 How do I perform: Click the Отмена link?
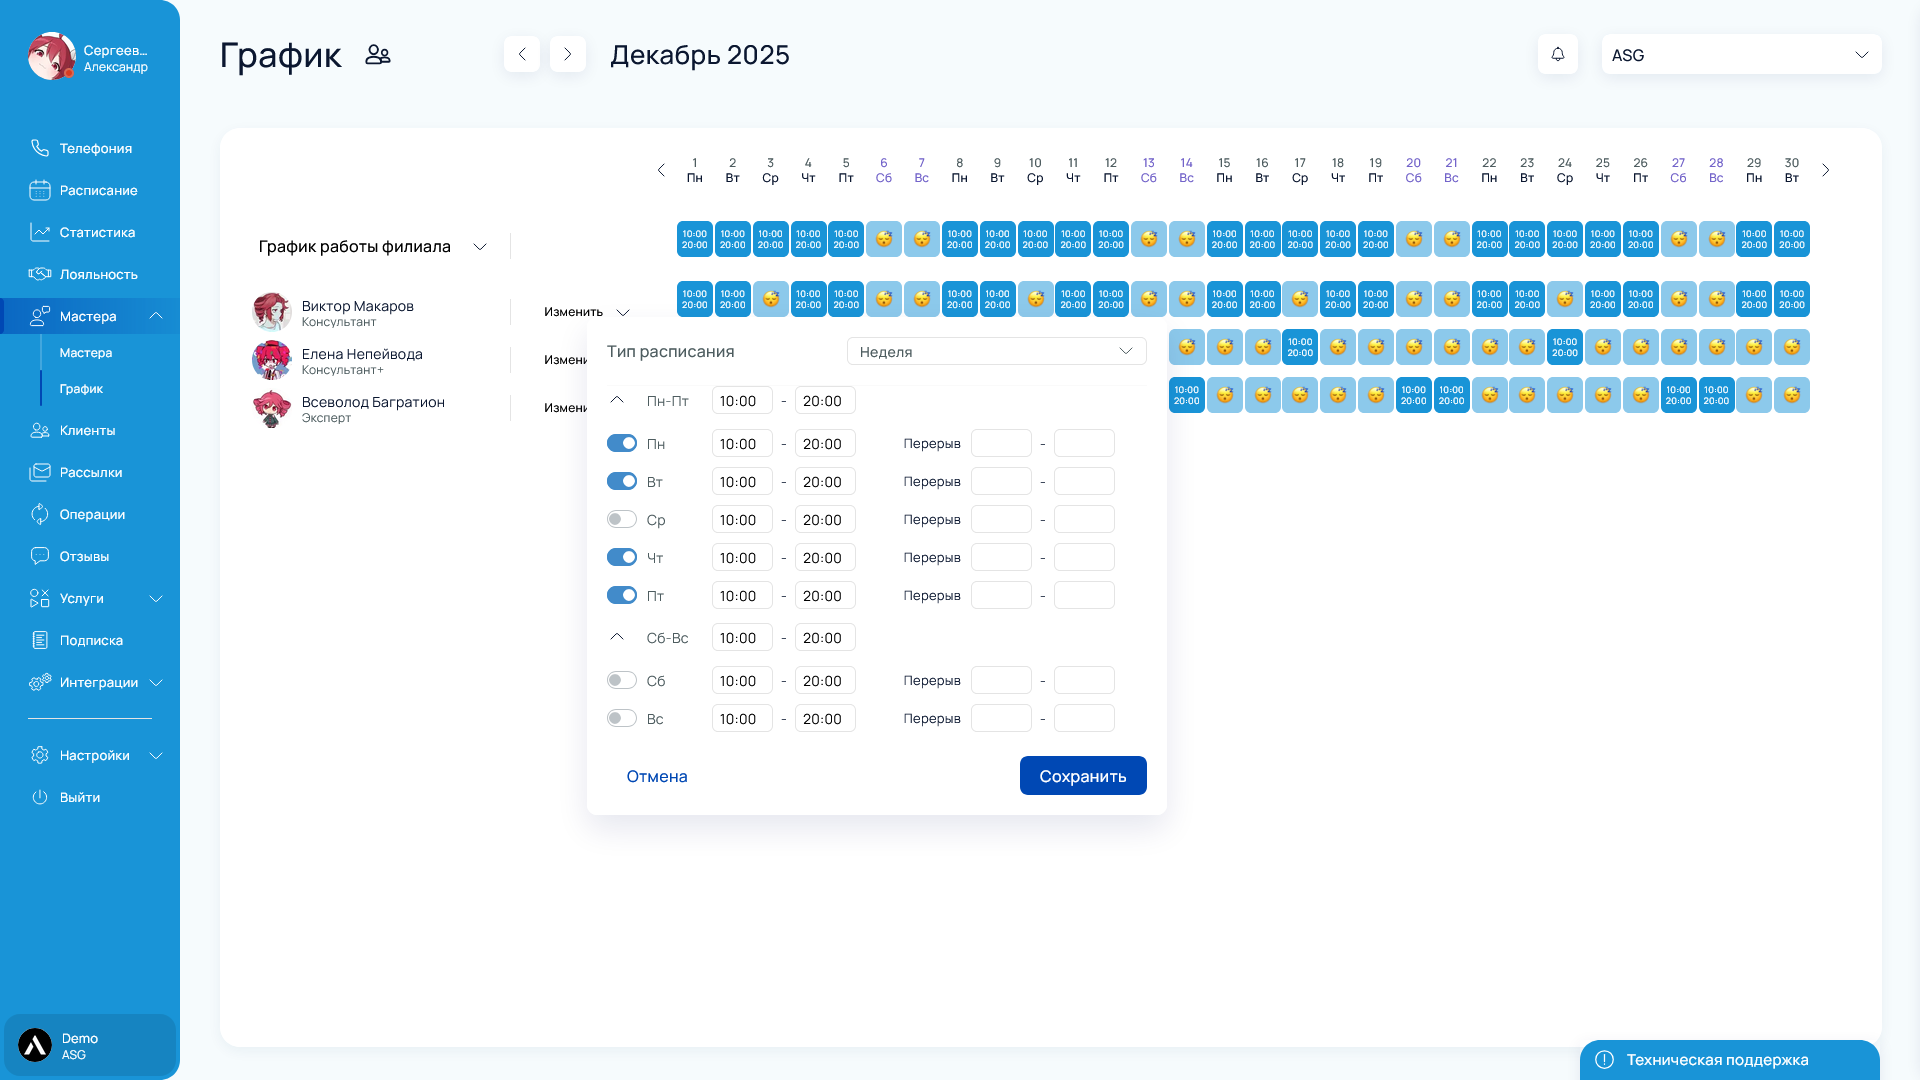point(656,776)
